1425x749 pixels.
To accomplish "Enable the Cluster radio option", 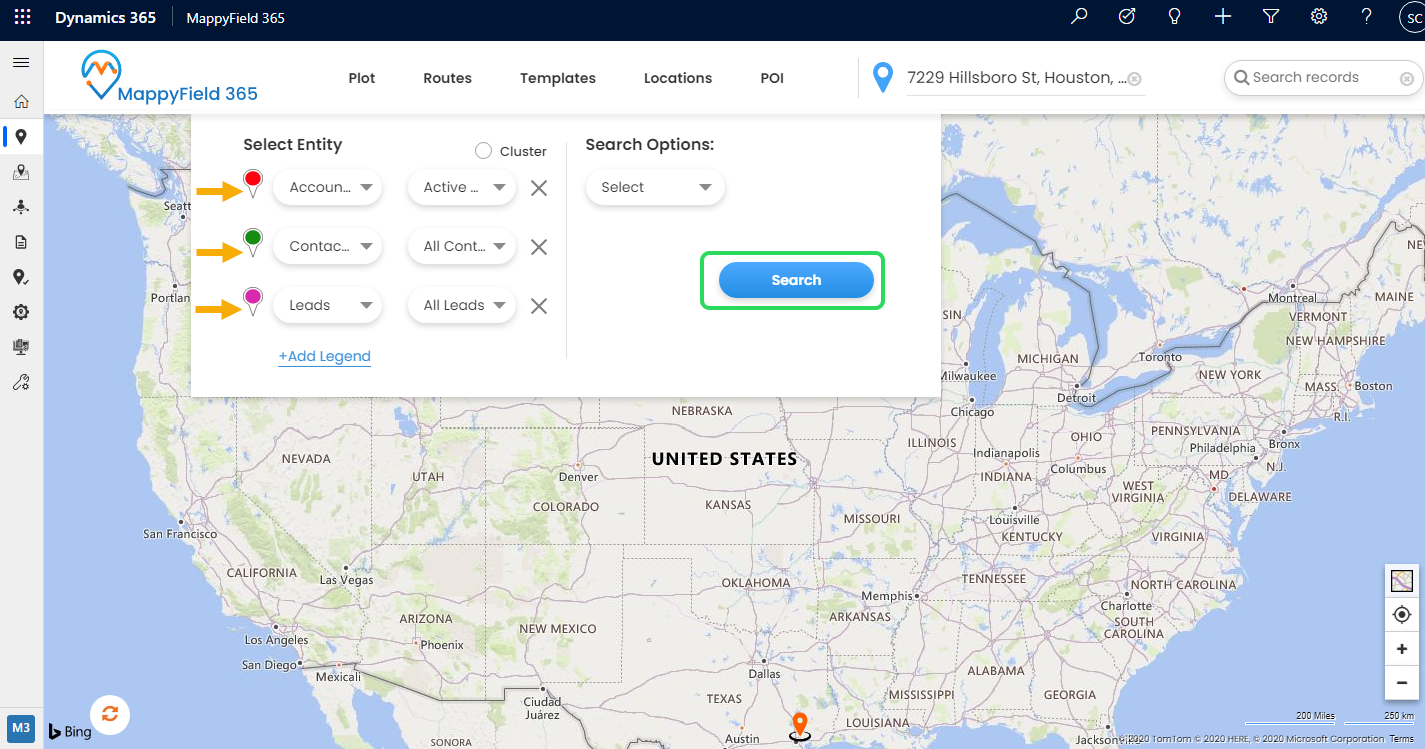I will click(x=483, y=151).
